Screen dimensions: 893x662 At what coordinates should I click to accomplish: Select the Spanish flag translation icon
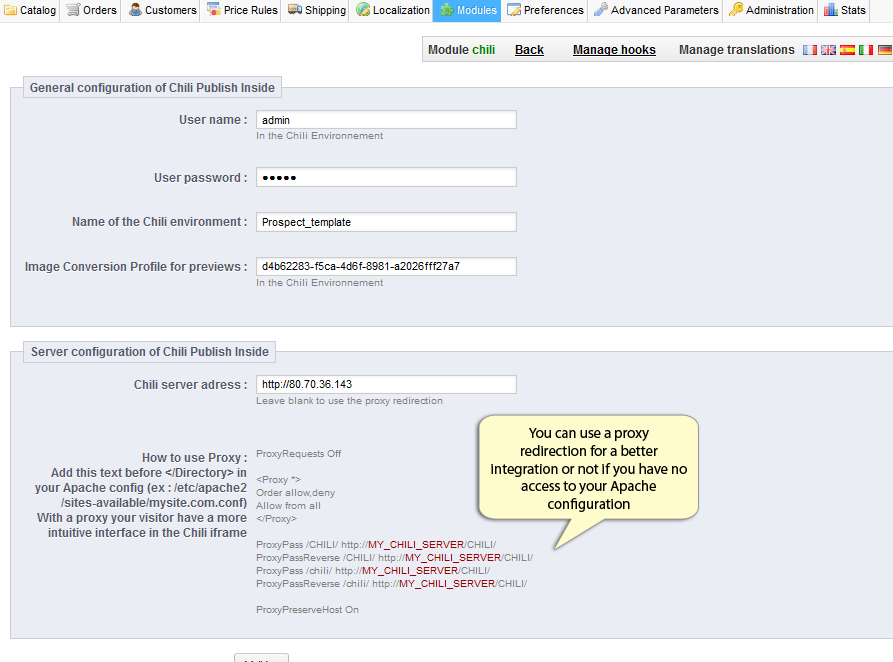point(847,50)
